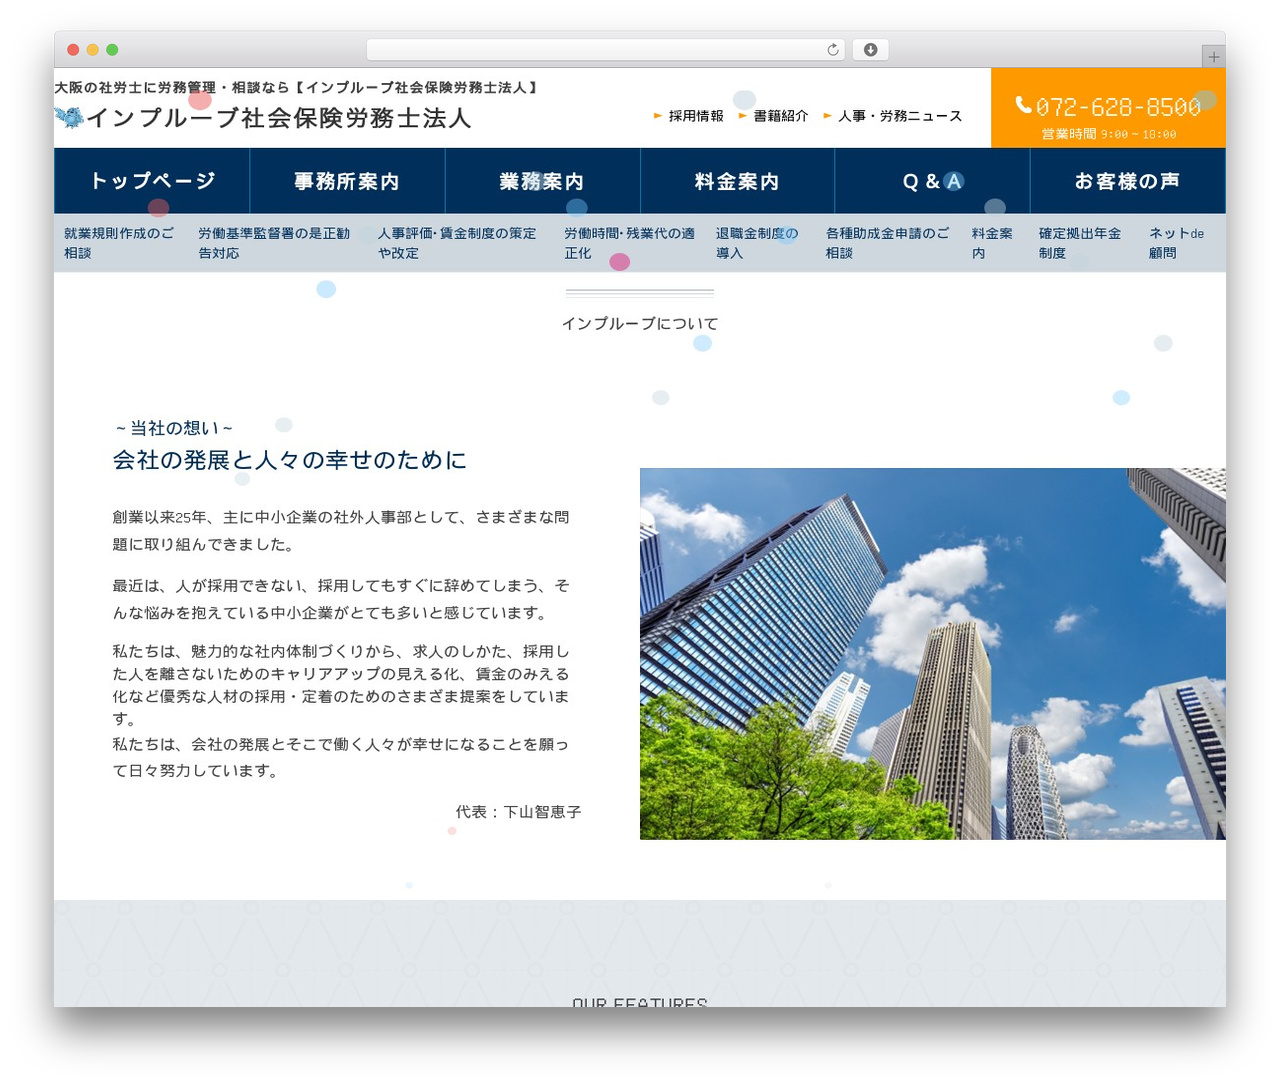This screenshot has height=1084, width=1280.
Task: Open the 事務所案内 menu item
Action: pos(347,181)
